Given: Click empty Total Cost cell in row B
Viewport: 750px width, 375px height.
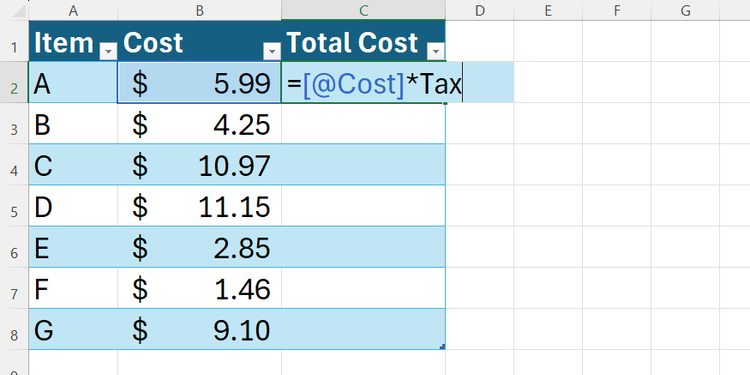Looking at the screenshot, I should 364,123.
